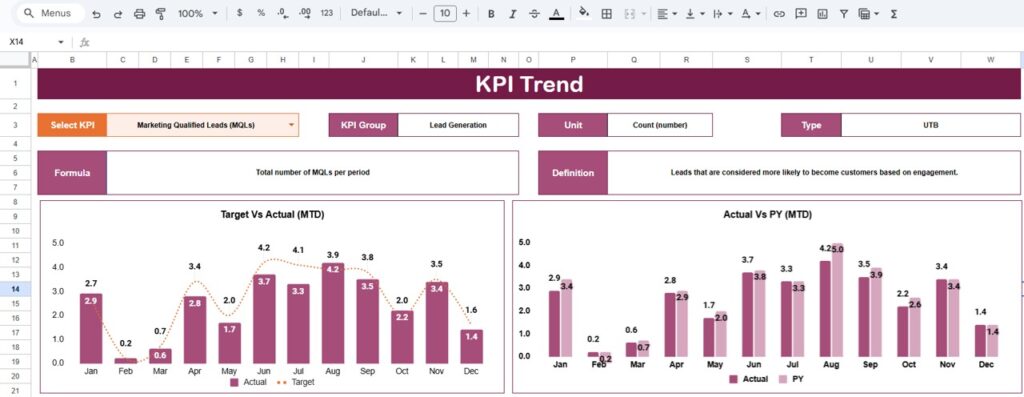Increase decimal places

coord(304,13)
